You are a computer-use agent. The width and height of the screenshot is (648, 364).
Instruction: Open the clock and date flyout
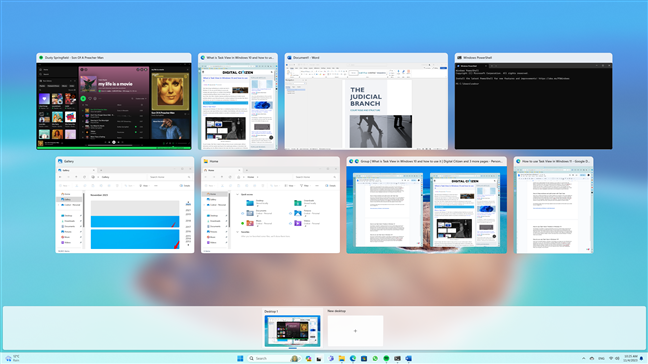631,358
